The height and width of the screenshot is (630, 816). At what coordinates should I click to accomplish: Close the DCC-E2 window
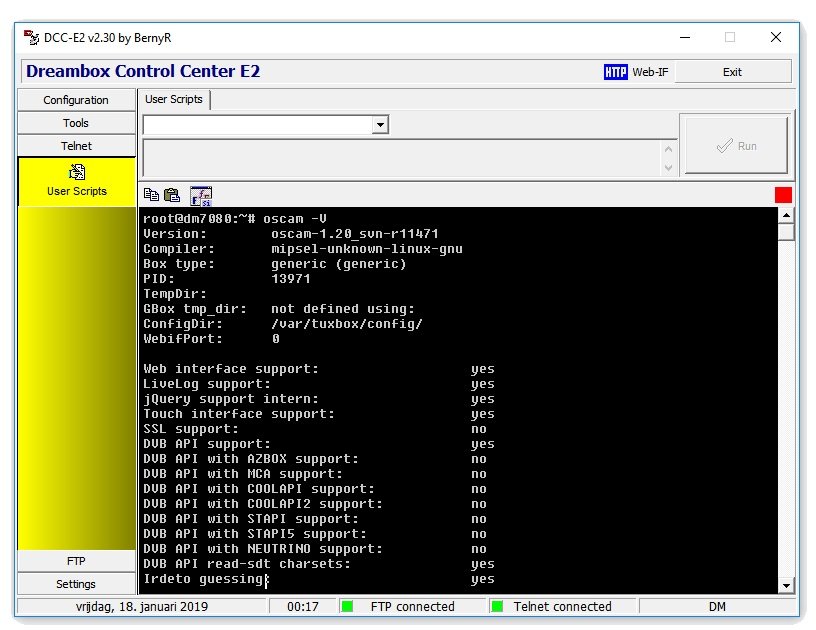point(776,37)
